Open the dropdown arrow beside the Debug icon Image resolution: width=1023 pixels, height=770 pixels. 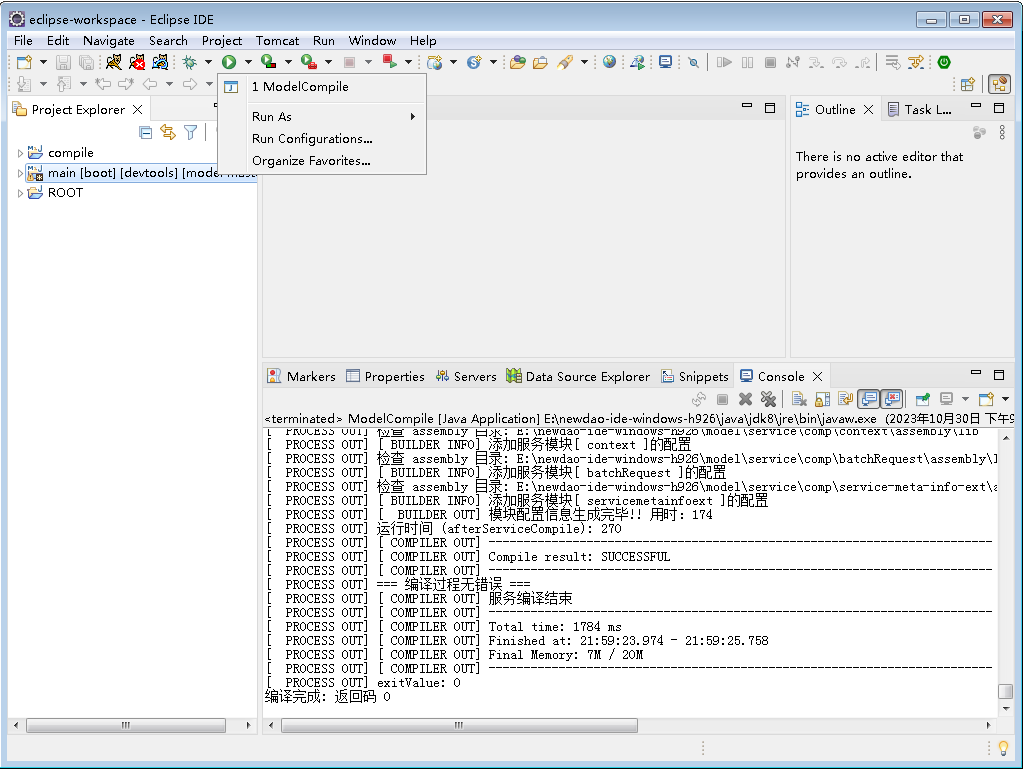[208, 63]
